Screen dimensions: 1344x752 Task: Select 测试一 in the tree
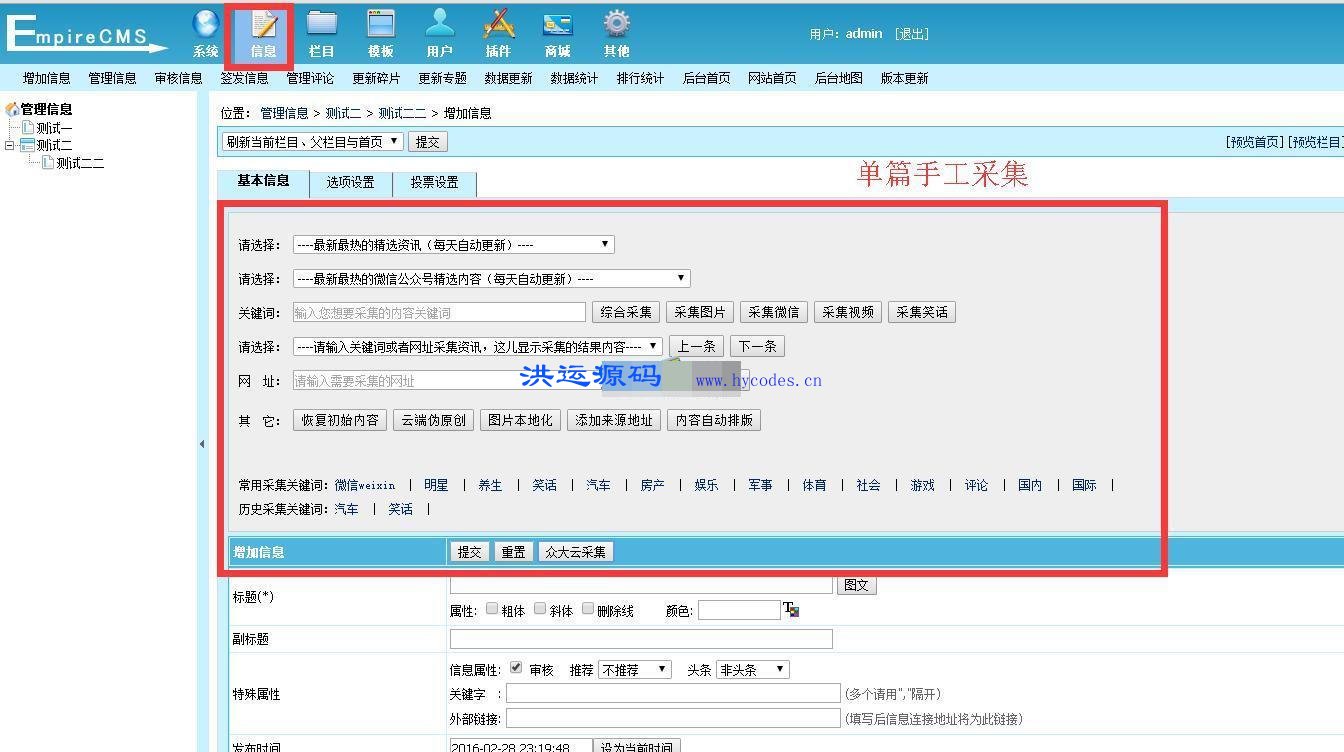(x=54, y=128)
